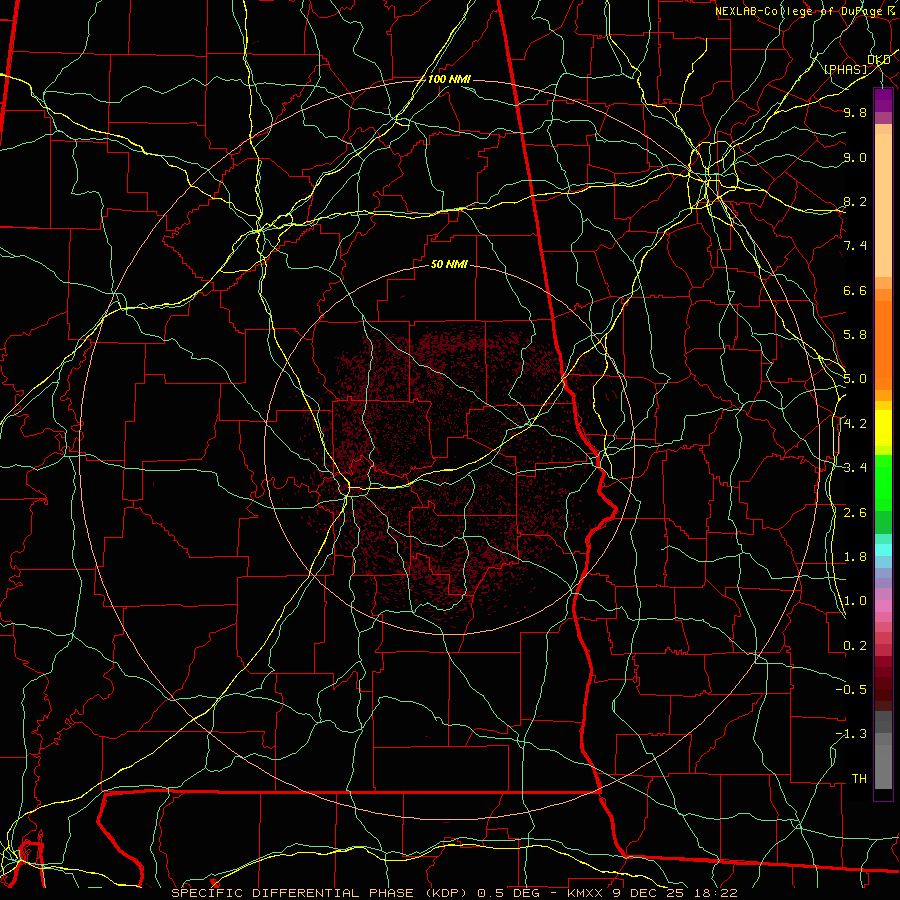This screenshot has width=900, height=900.
Task: Click the DKD [PHAS] unit label above colorbar
Action: click(857, 64)
